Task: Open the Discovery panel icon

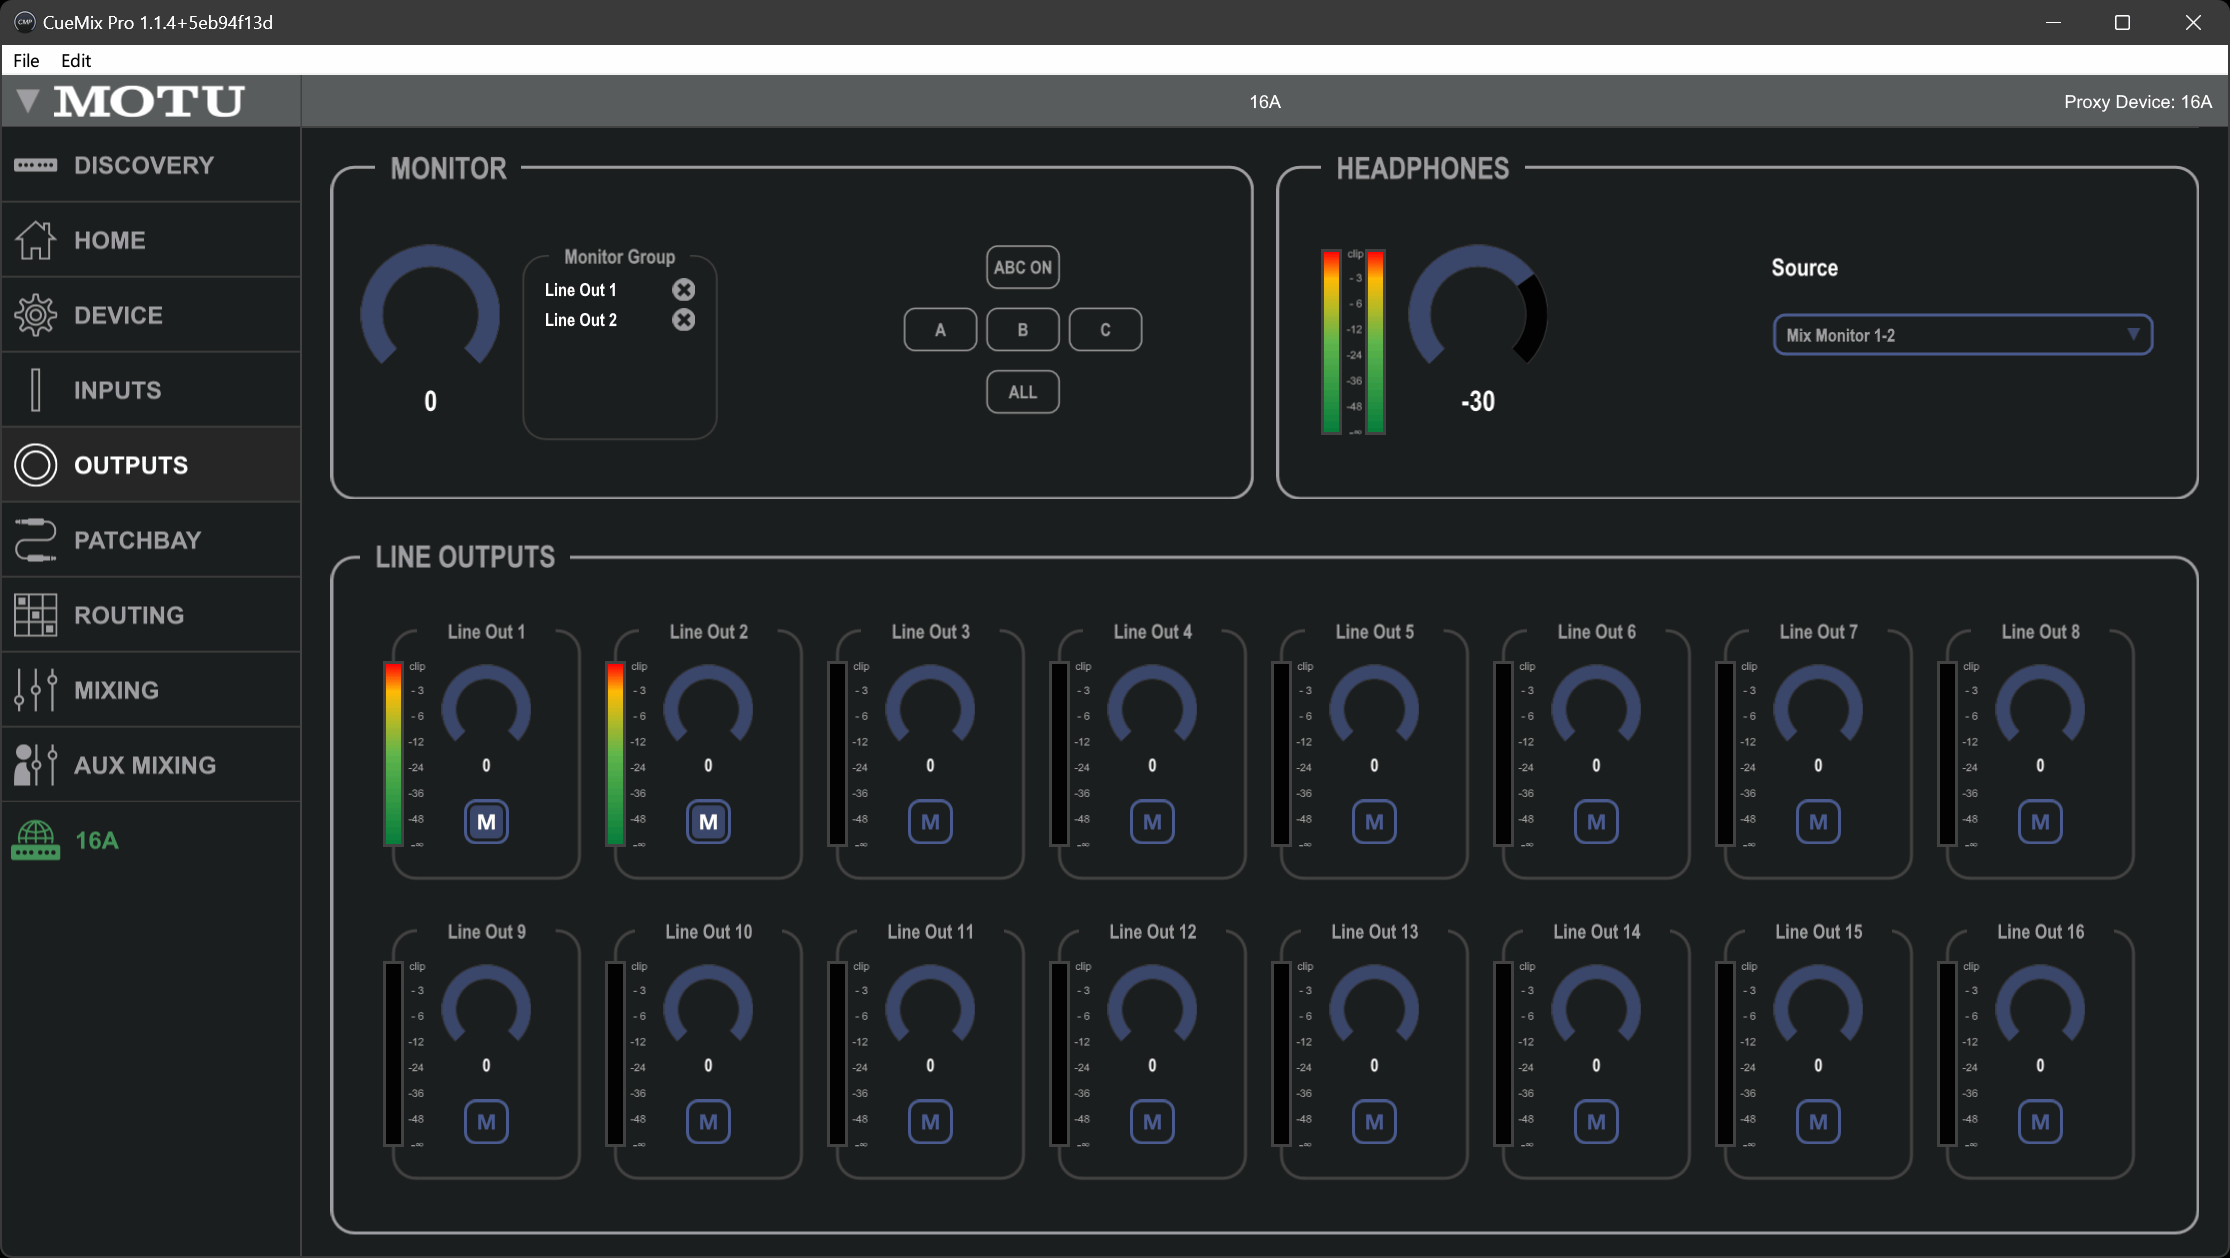Action: (x=36, y=165)
